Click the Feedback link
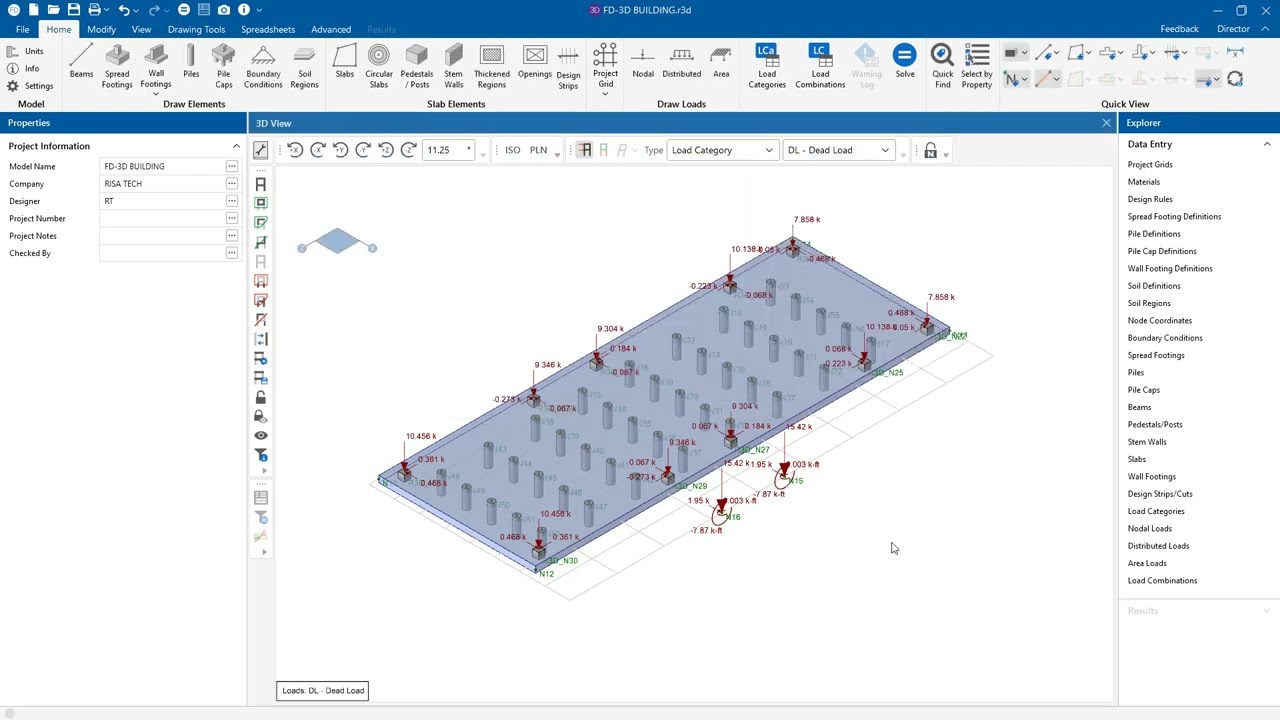Screen dimensions: 1280x720 (1179, 29)
